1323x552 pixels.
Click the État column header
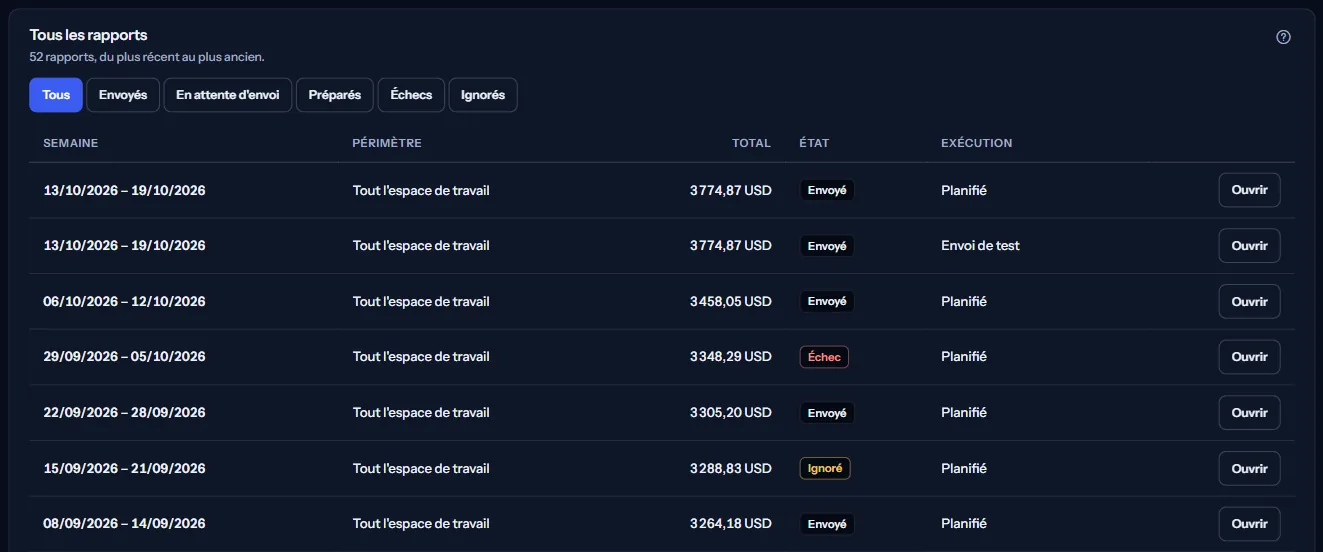[814, 143]
